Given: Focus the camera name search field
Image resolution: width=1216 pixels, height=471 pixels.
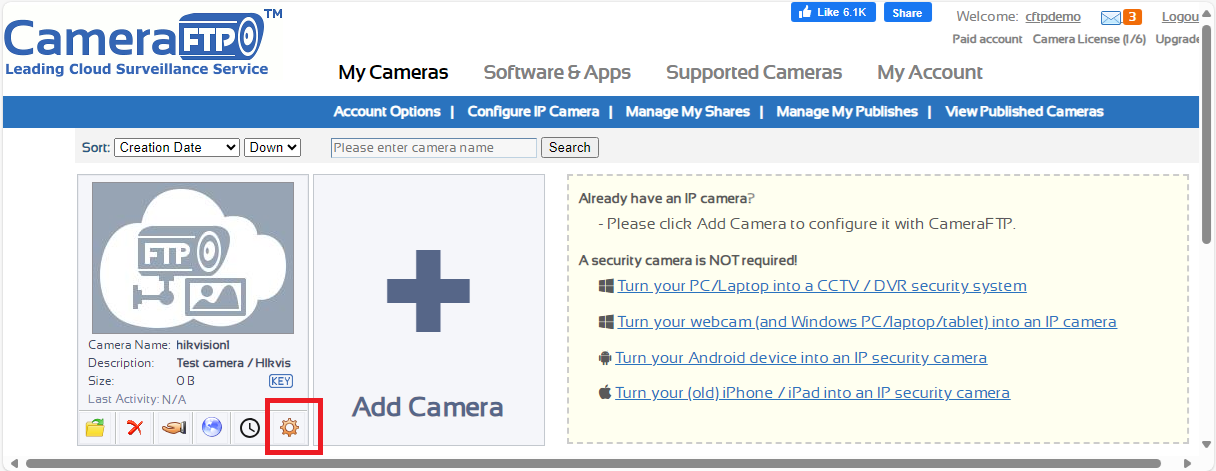Looking at the screenshot, I should click(x=434, y=148).
